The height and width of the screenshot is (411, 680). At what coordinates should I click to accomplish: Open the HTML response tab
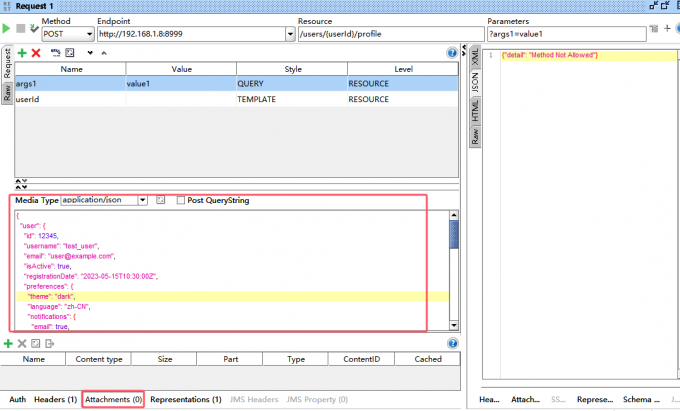pos(475,110)
